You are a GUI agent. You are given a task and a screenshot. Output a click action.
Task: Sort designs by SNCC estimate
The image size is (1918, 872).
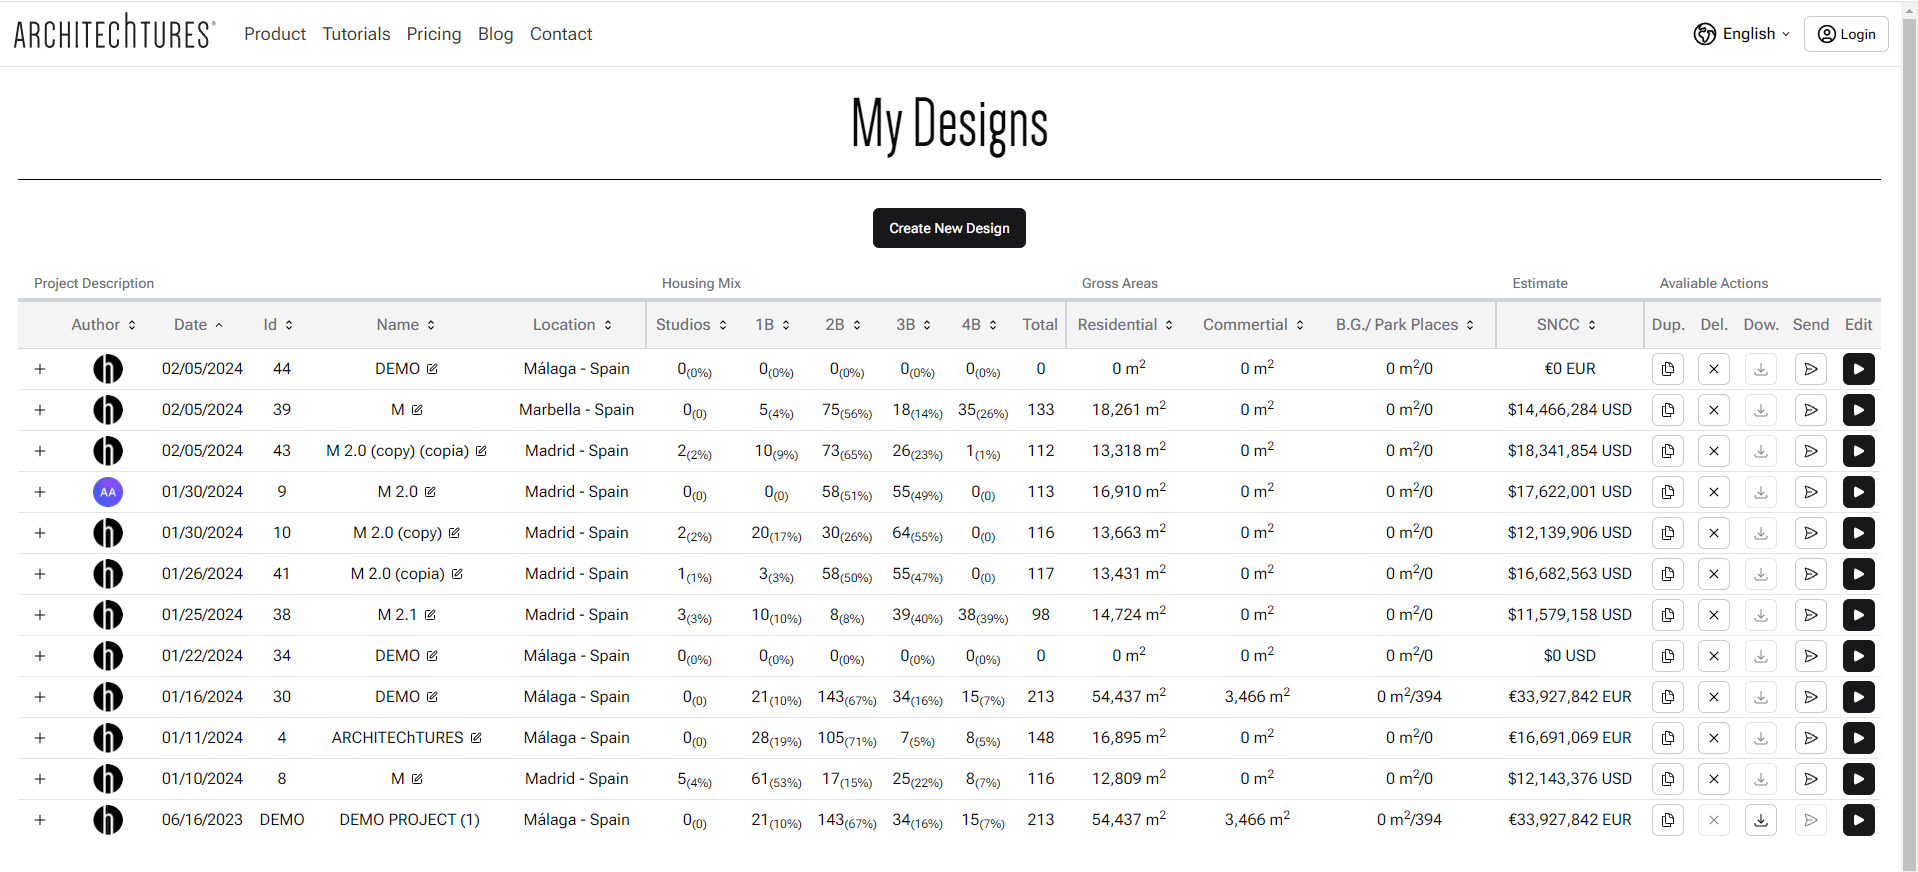(x=1566, y=325)
